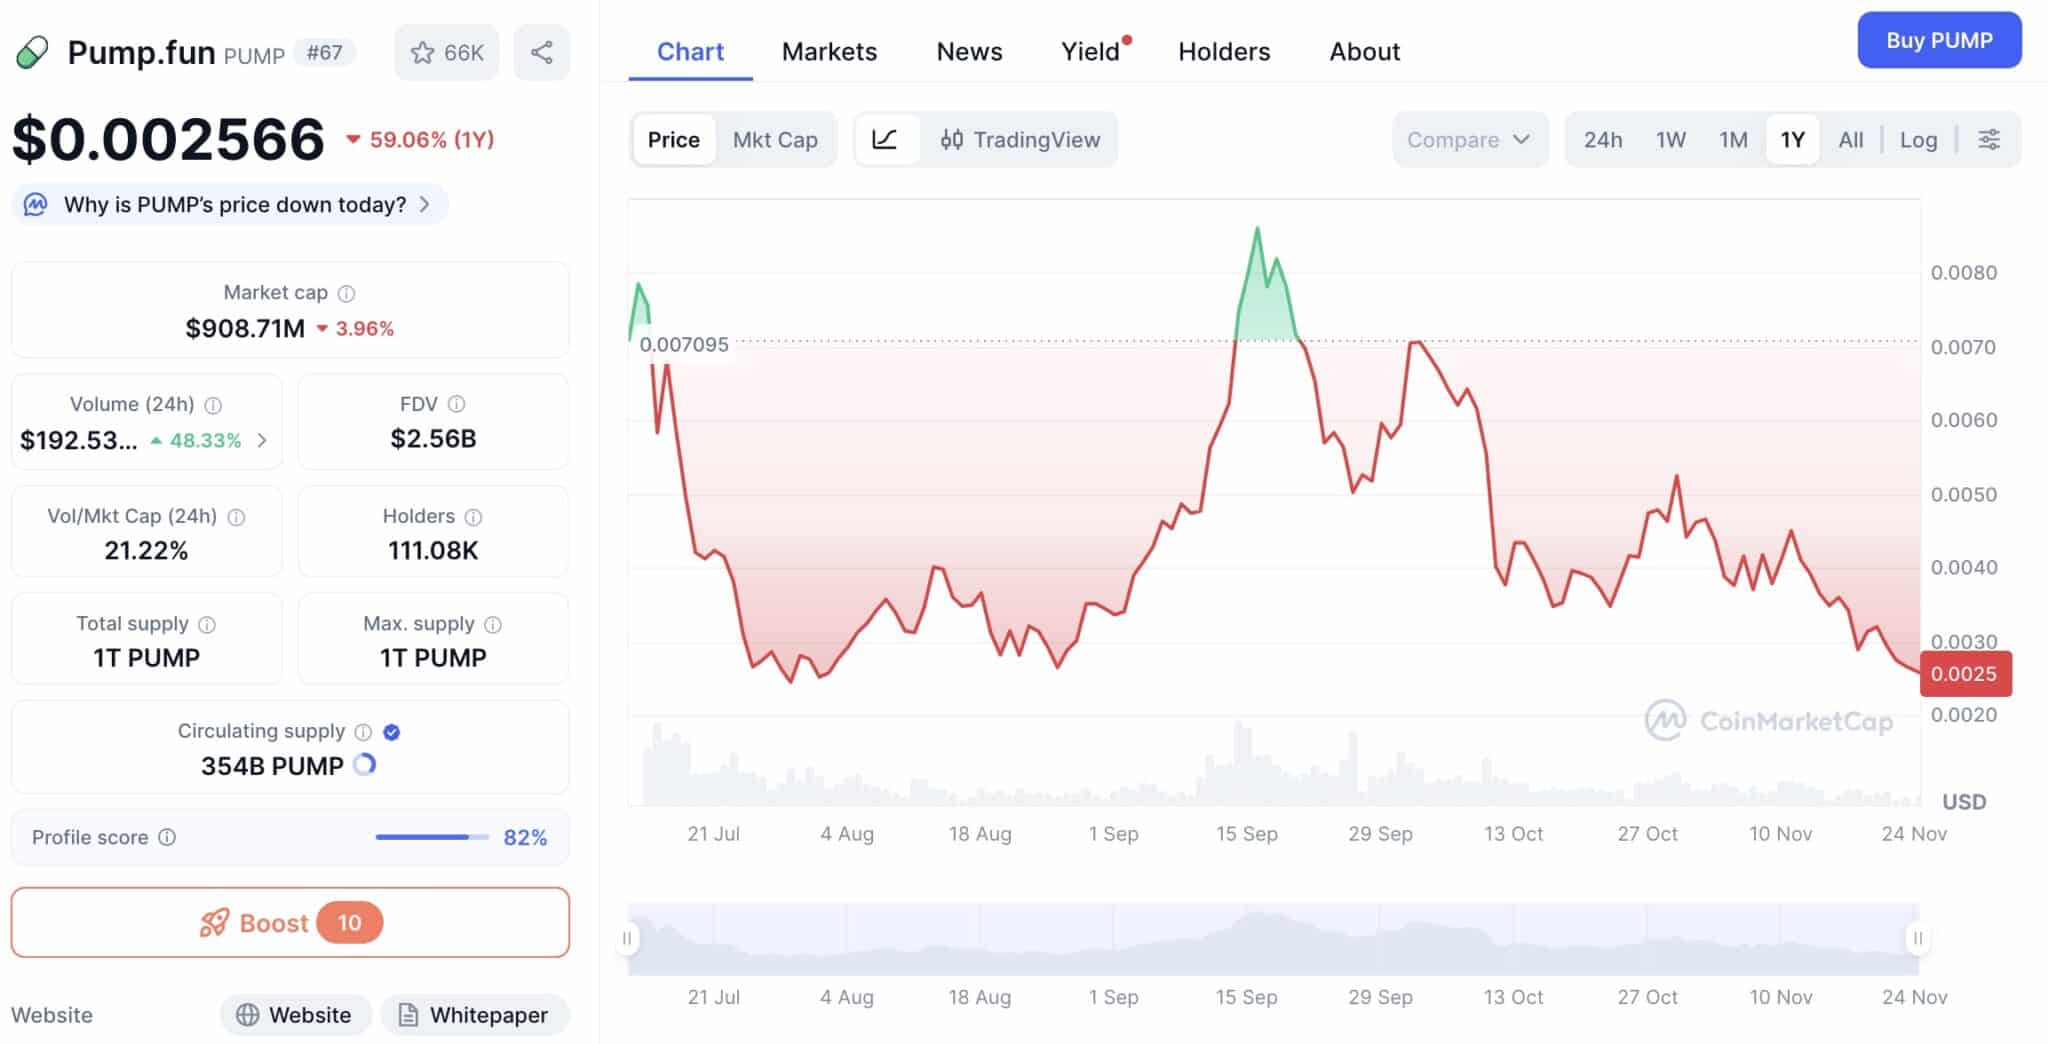The width and height of the screenshot is (2048, 1044).
Task: Expand Volume (24h) details arrow
Action: point(262,440)
